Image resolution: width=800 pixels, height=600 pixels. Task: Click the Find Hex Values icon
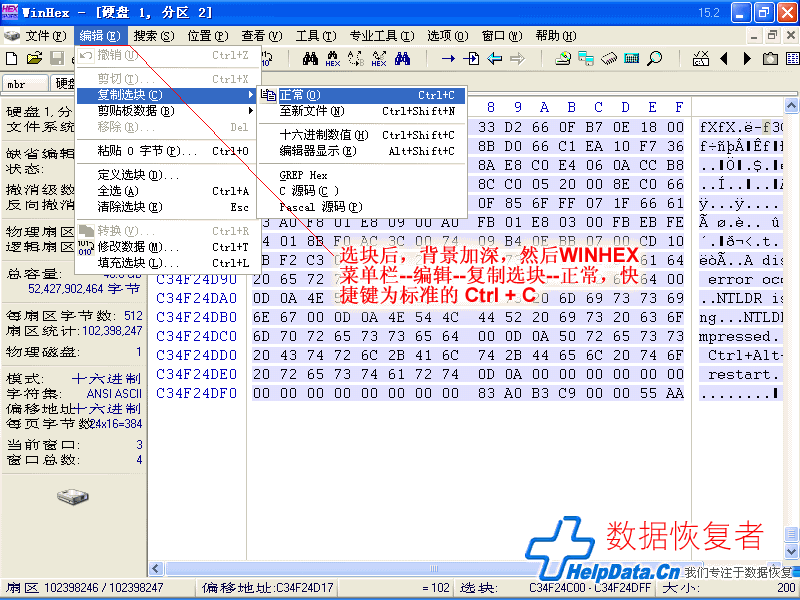(333, 59)
